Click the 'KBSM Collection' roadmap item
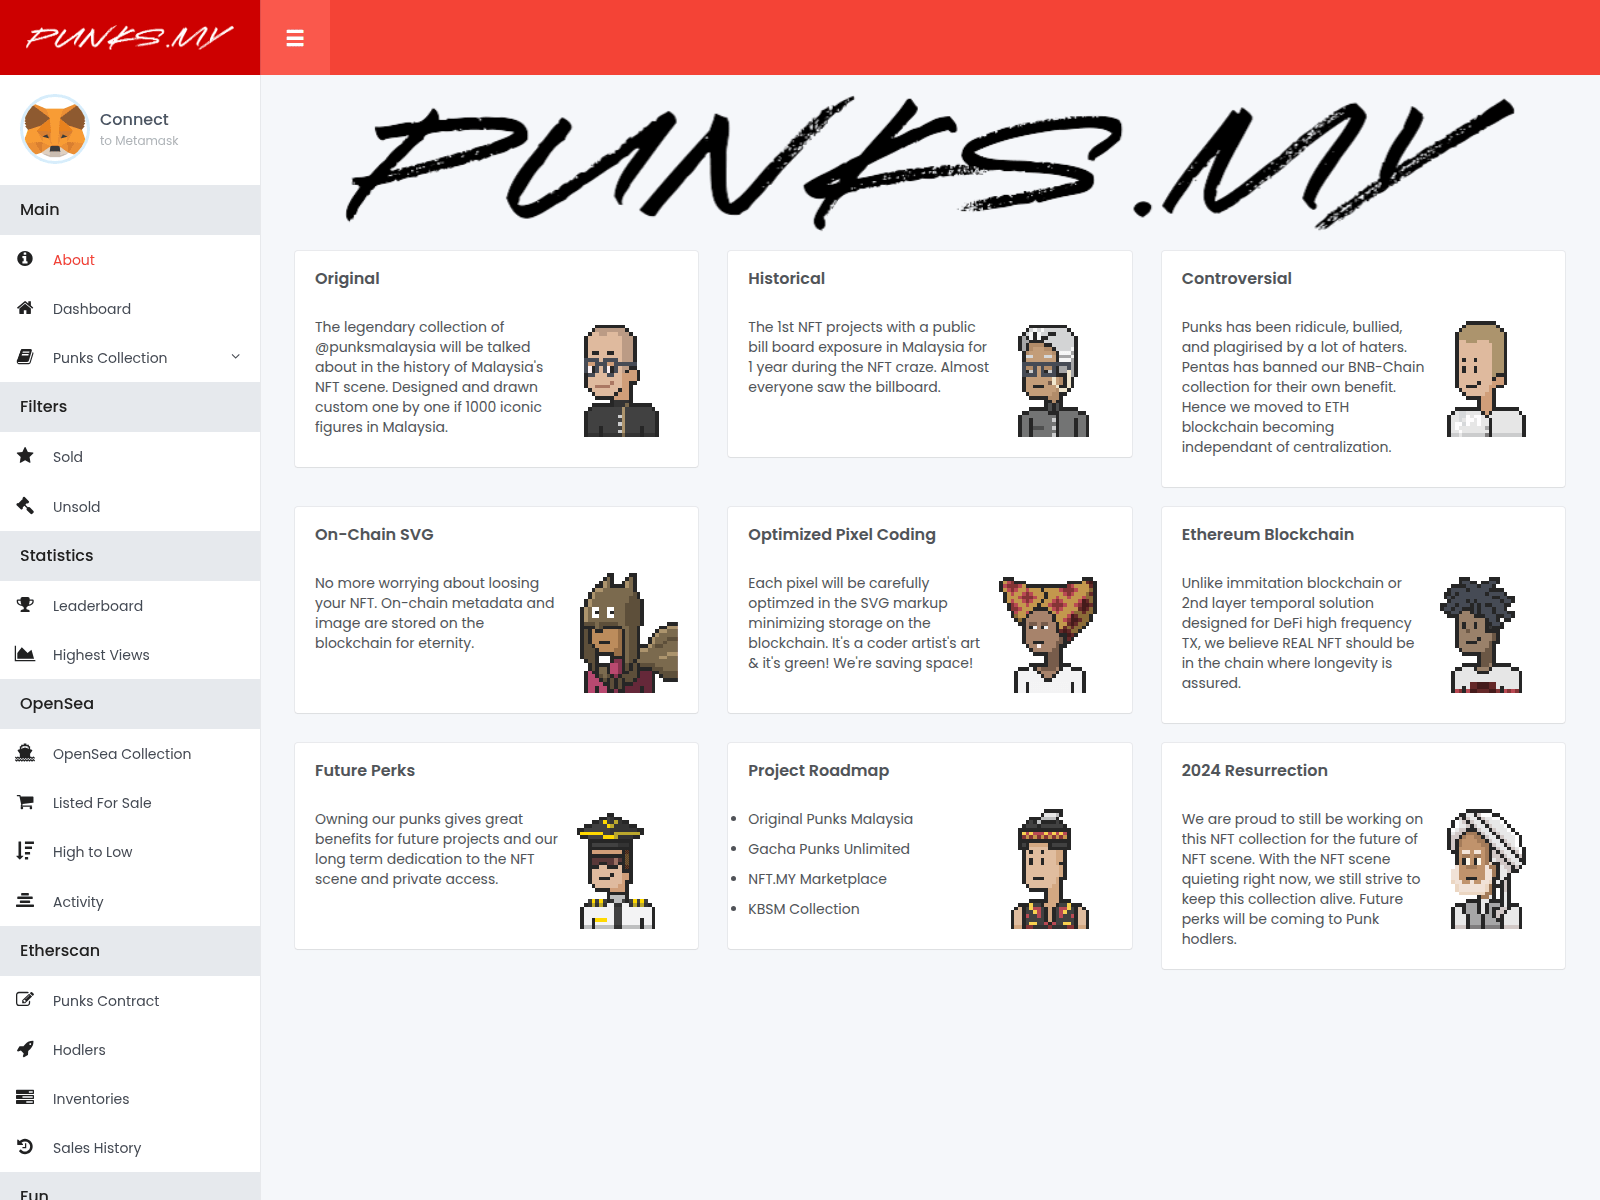This screenshot has height=1200, width=1600. point(804,909)
